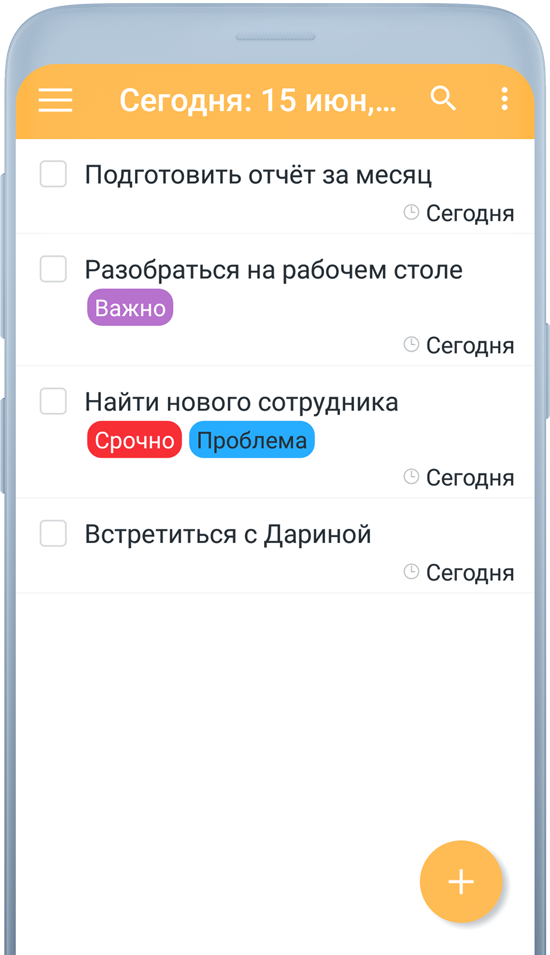The width and height of the screenshot is (550, 955).
Task: Open task Найти нового сотрудника
Action: pyautogui.click(x=241, y=402)
